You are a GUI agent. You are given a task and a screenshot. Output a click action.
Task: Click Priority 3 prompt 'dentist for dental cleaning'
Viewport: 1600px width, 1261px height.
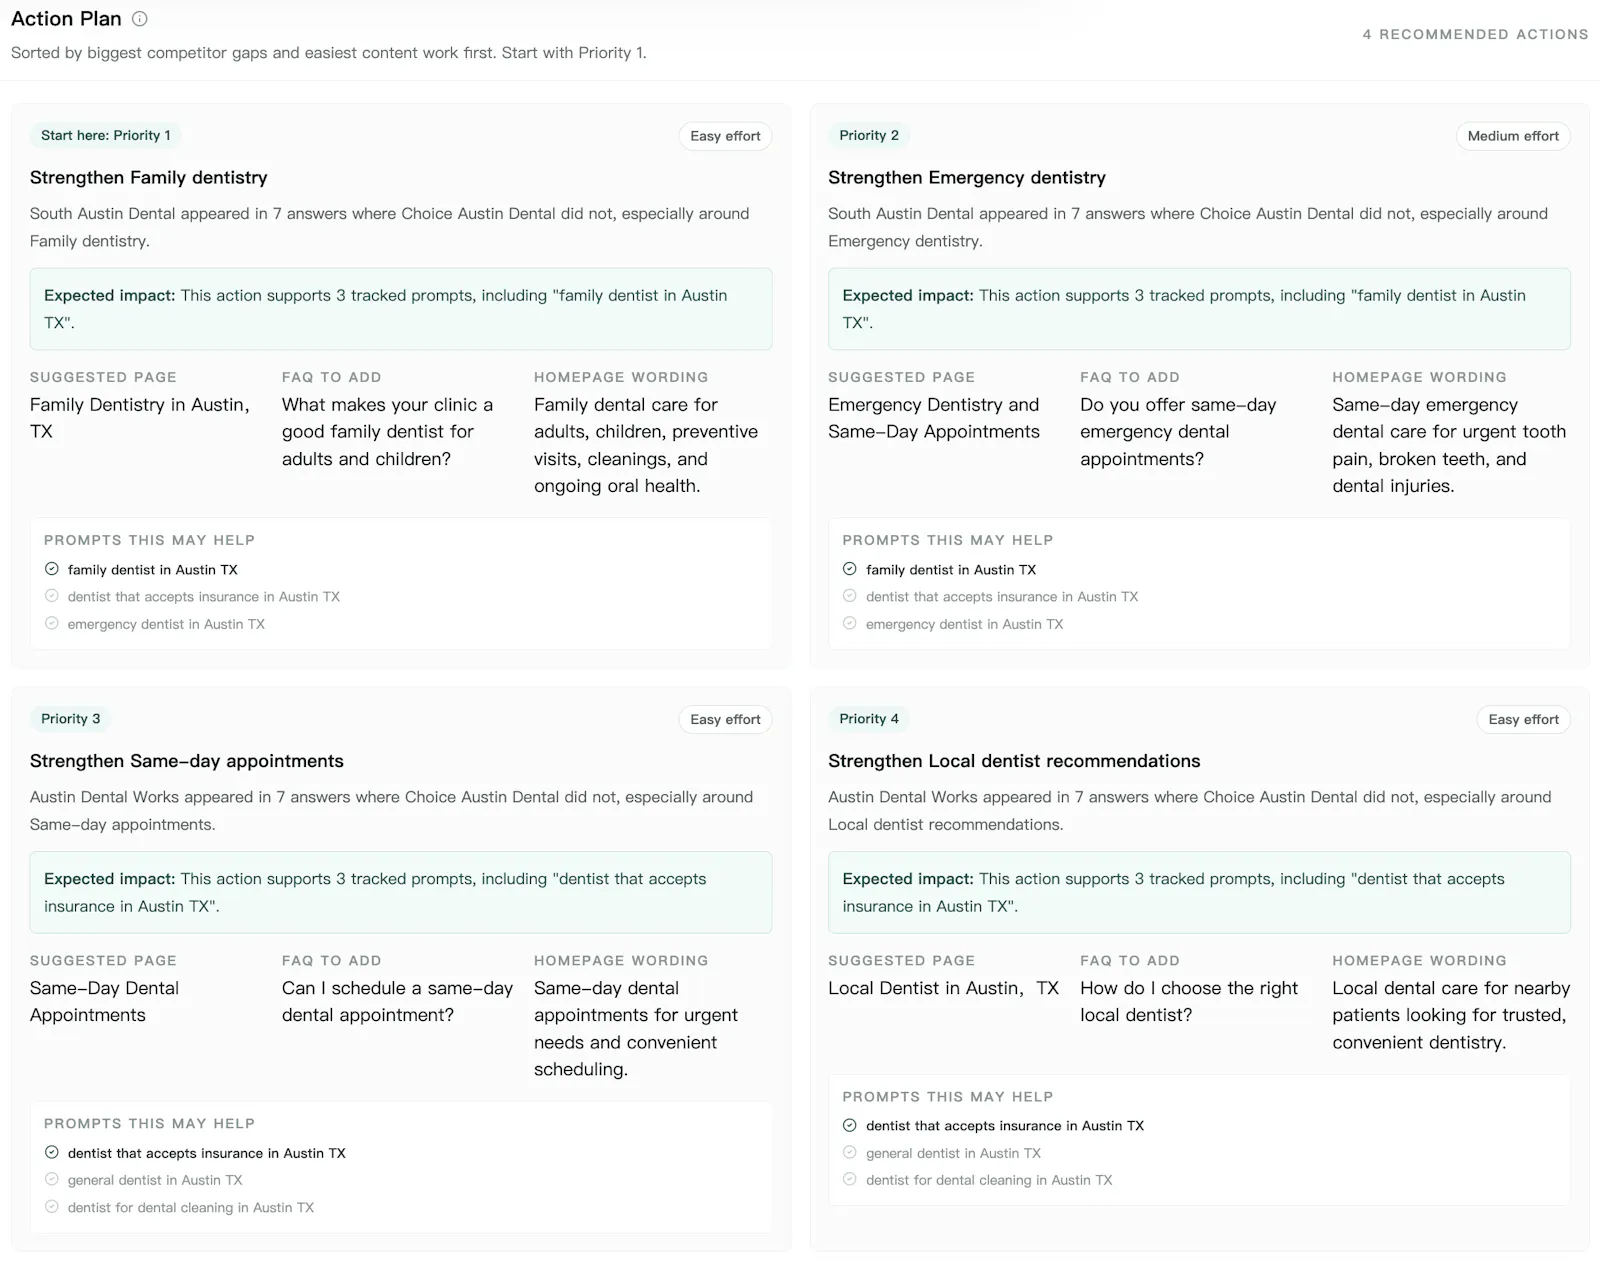[191, 1207]
